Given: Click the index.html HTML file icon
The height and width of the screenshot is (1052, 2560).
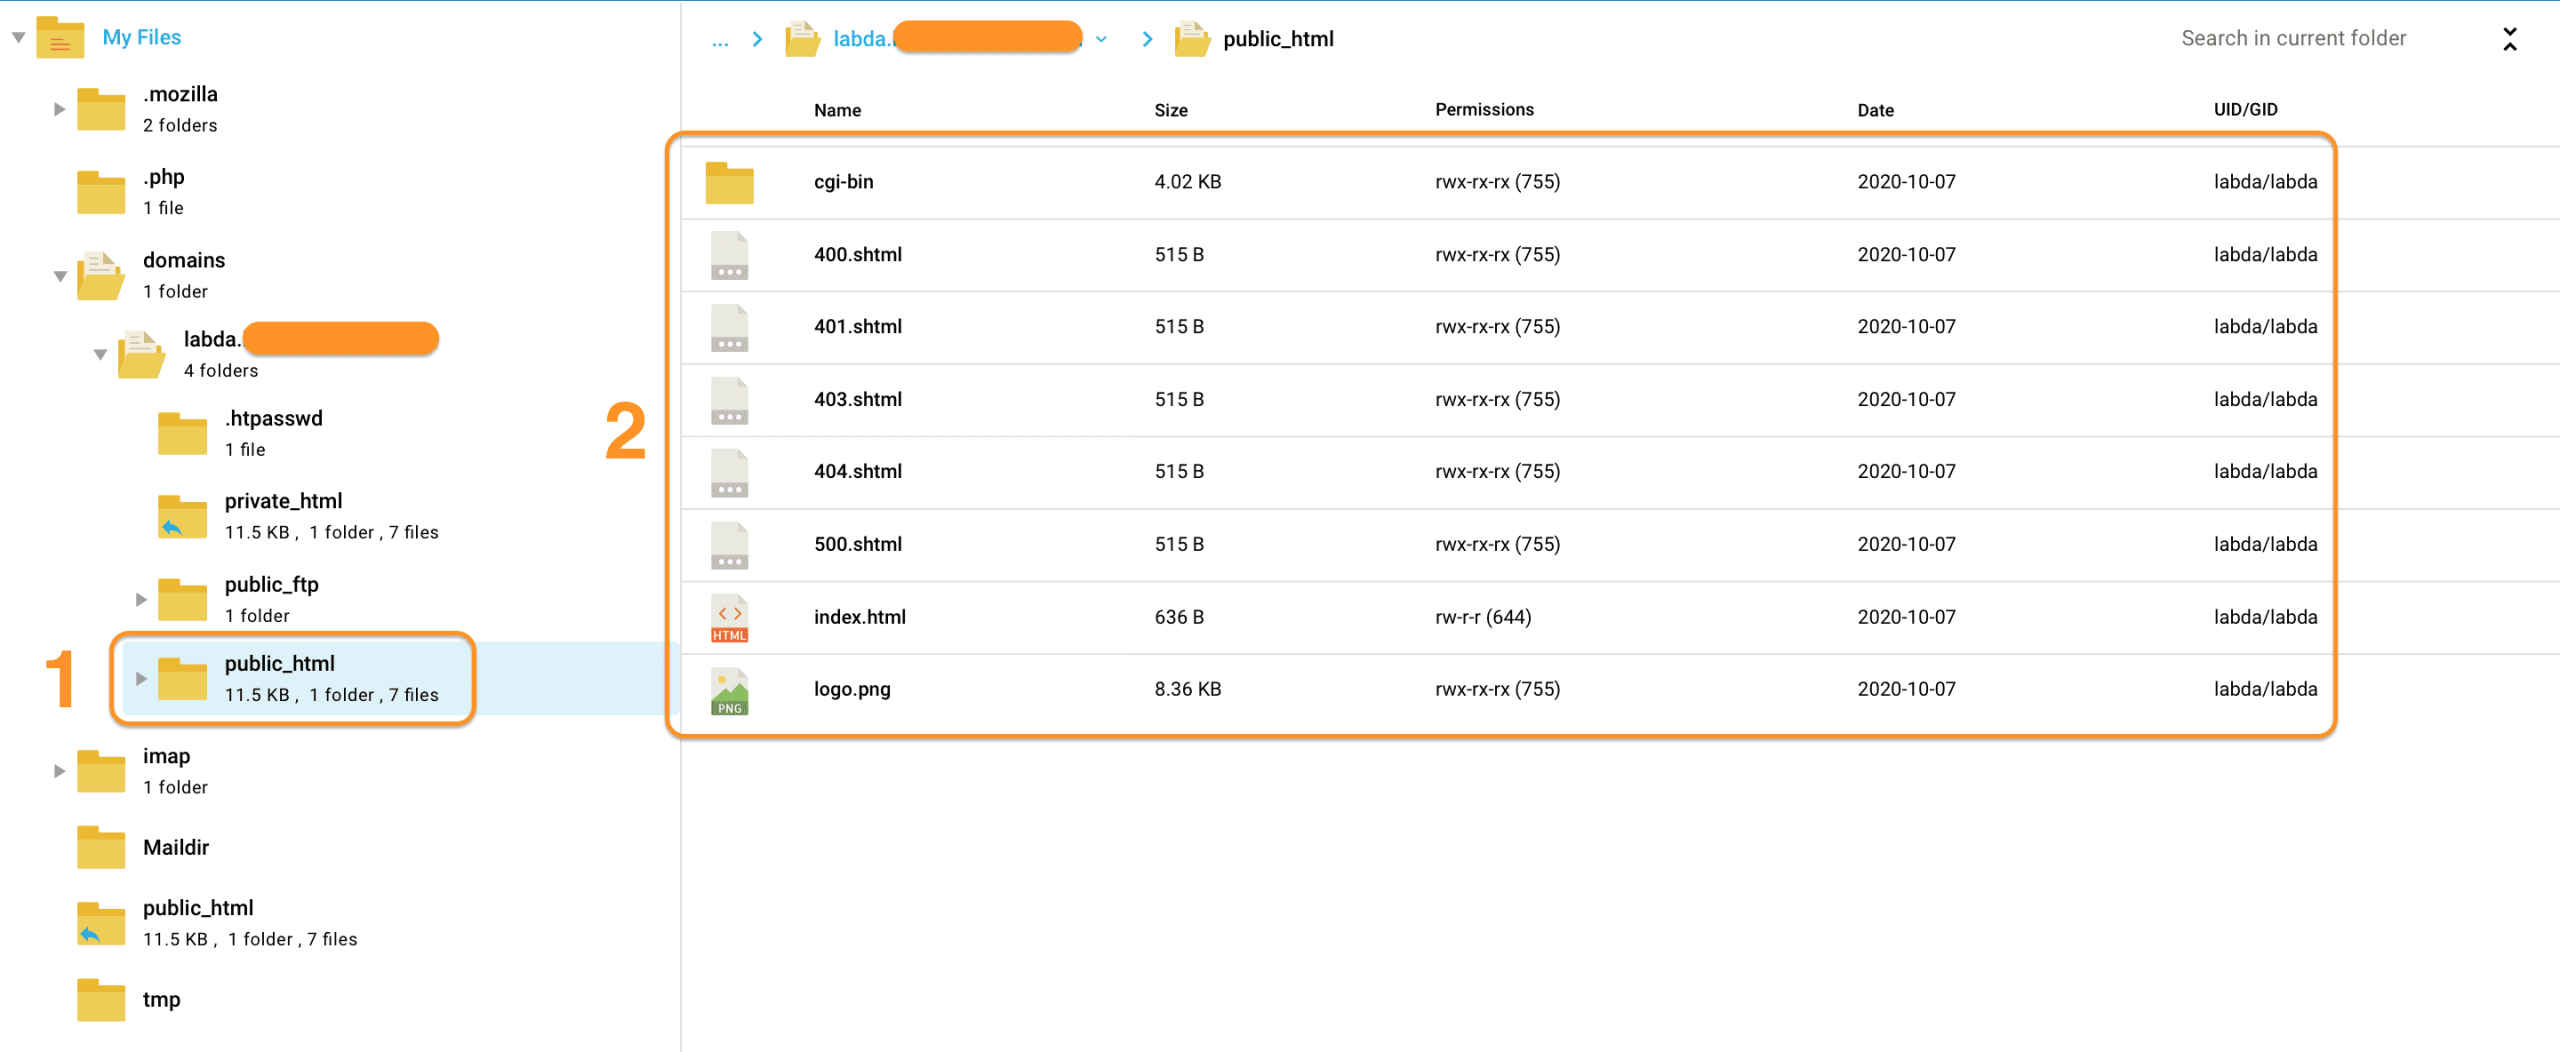Looking at the screenshot, I should (729, 617).
